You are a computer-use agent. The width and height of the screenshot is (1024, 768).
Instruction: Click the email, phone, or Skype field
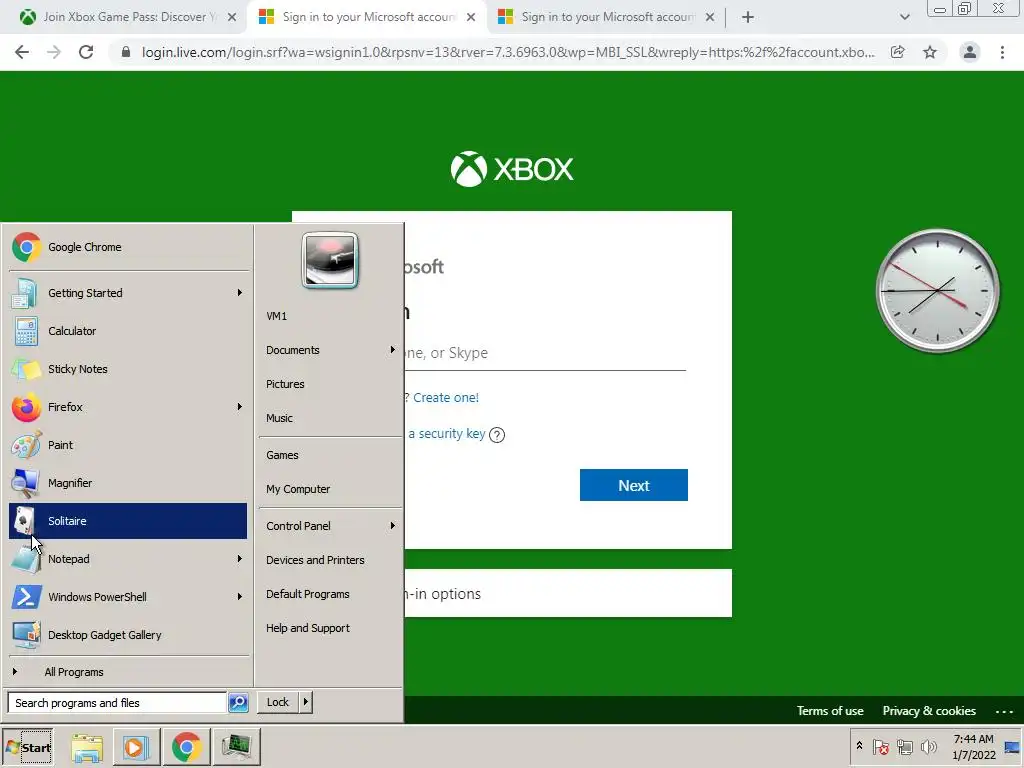click(x=545, y=353)
